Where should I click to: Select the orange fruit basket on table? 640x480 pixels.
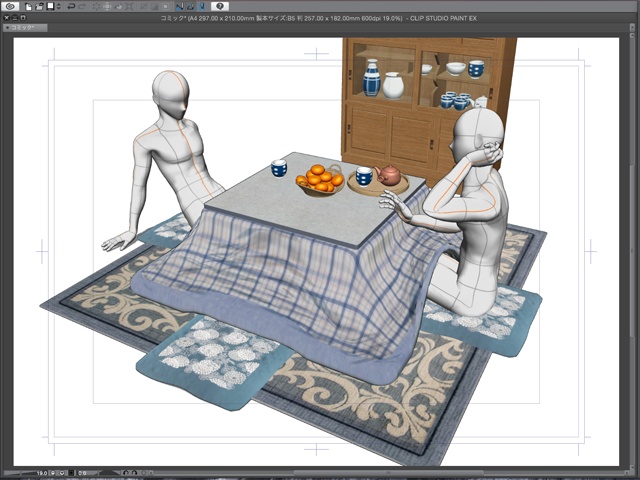(320, 180)
